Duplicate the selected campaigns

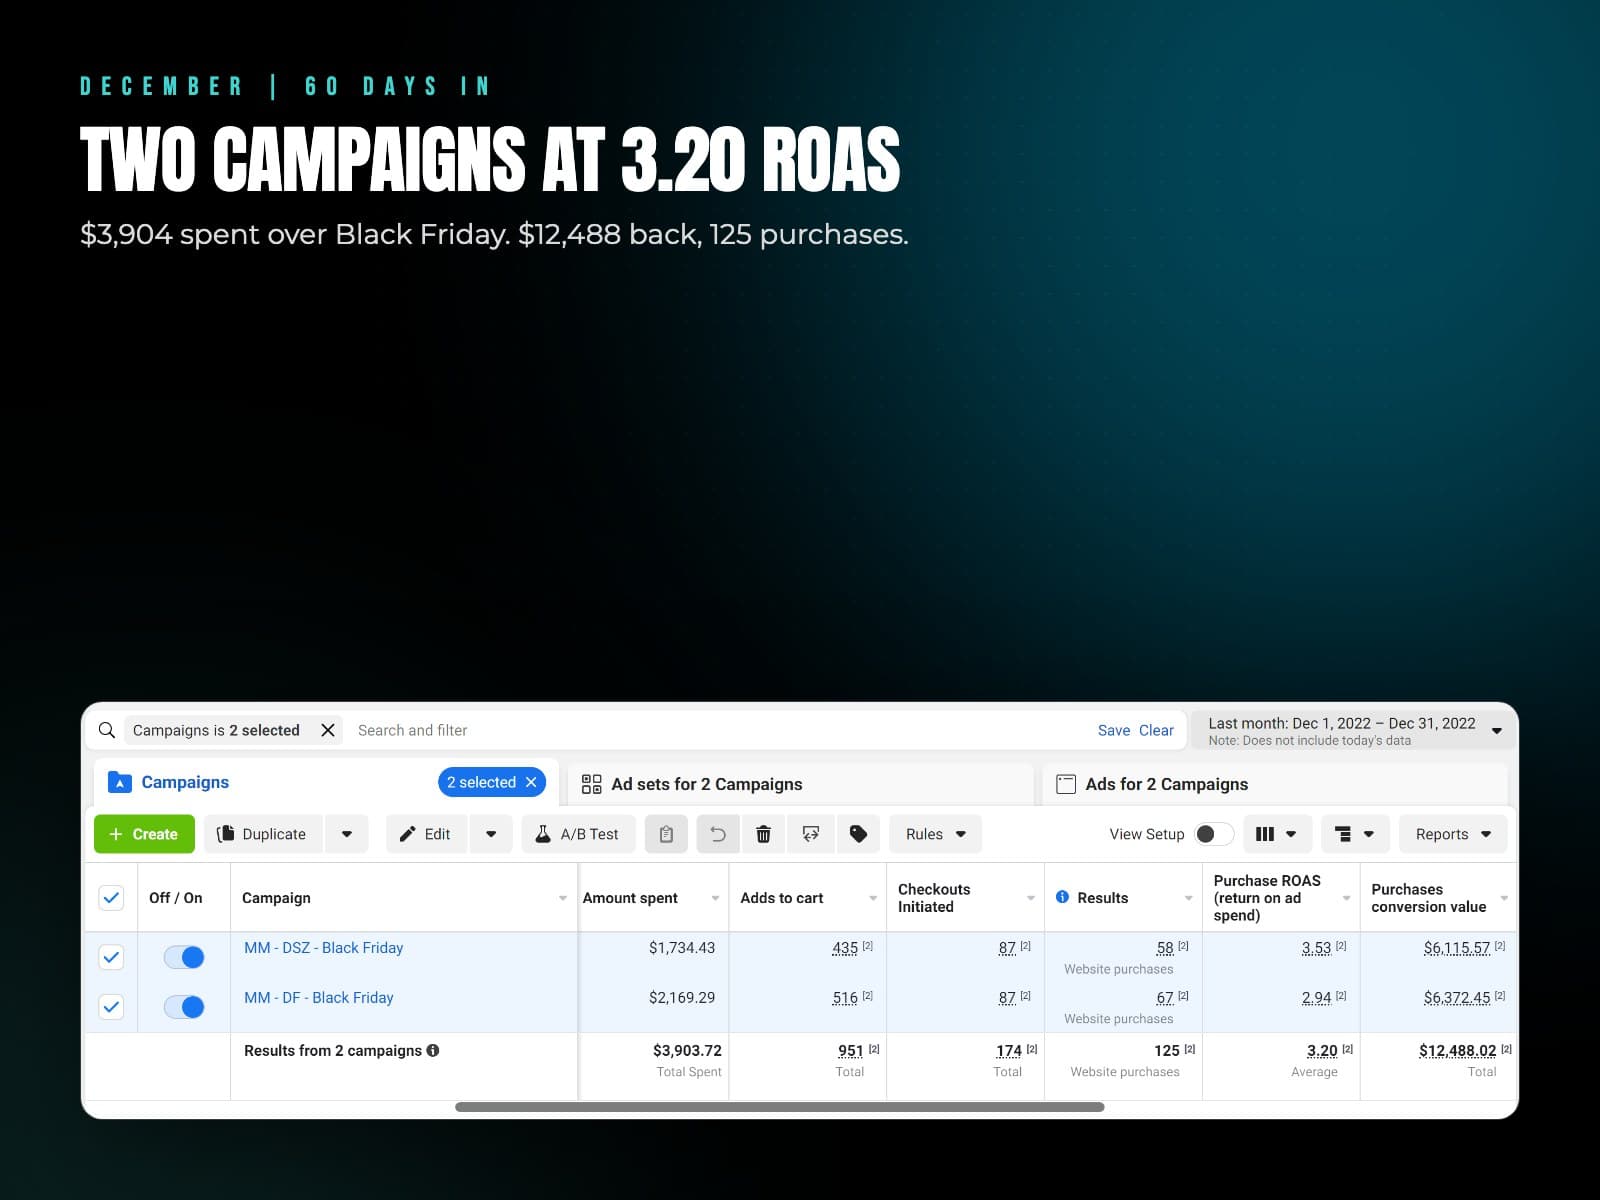point(263,834)
